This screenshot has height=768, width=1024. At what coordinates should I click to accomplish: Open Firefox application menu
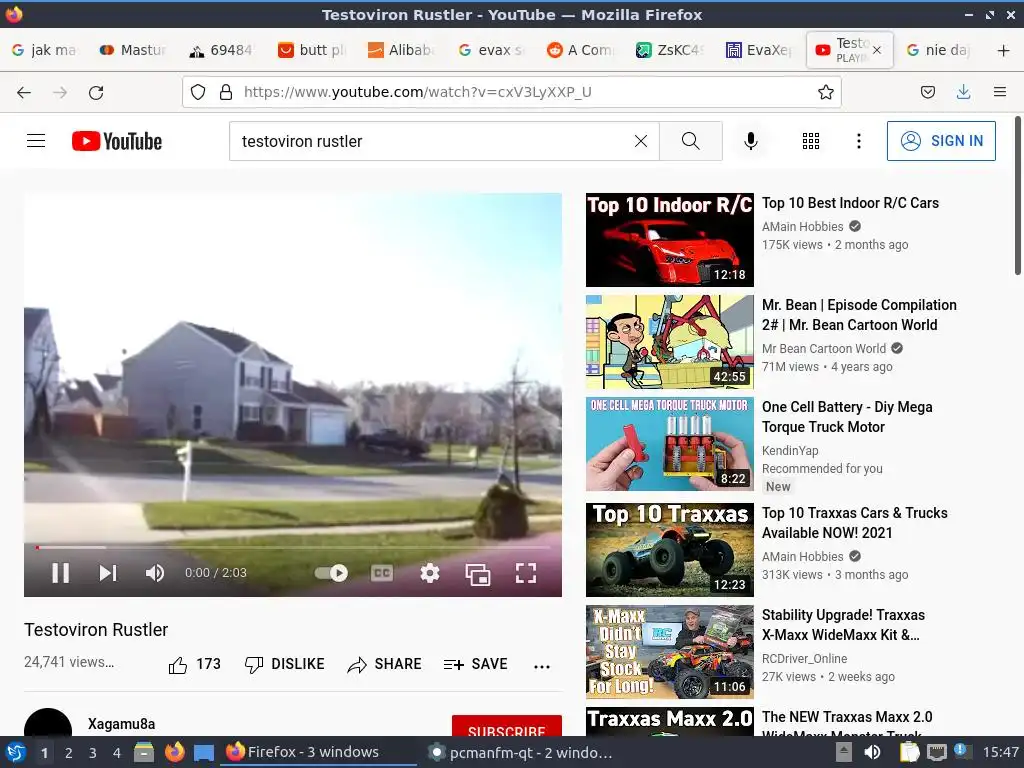point(1000,92)
